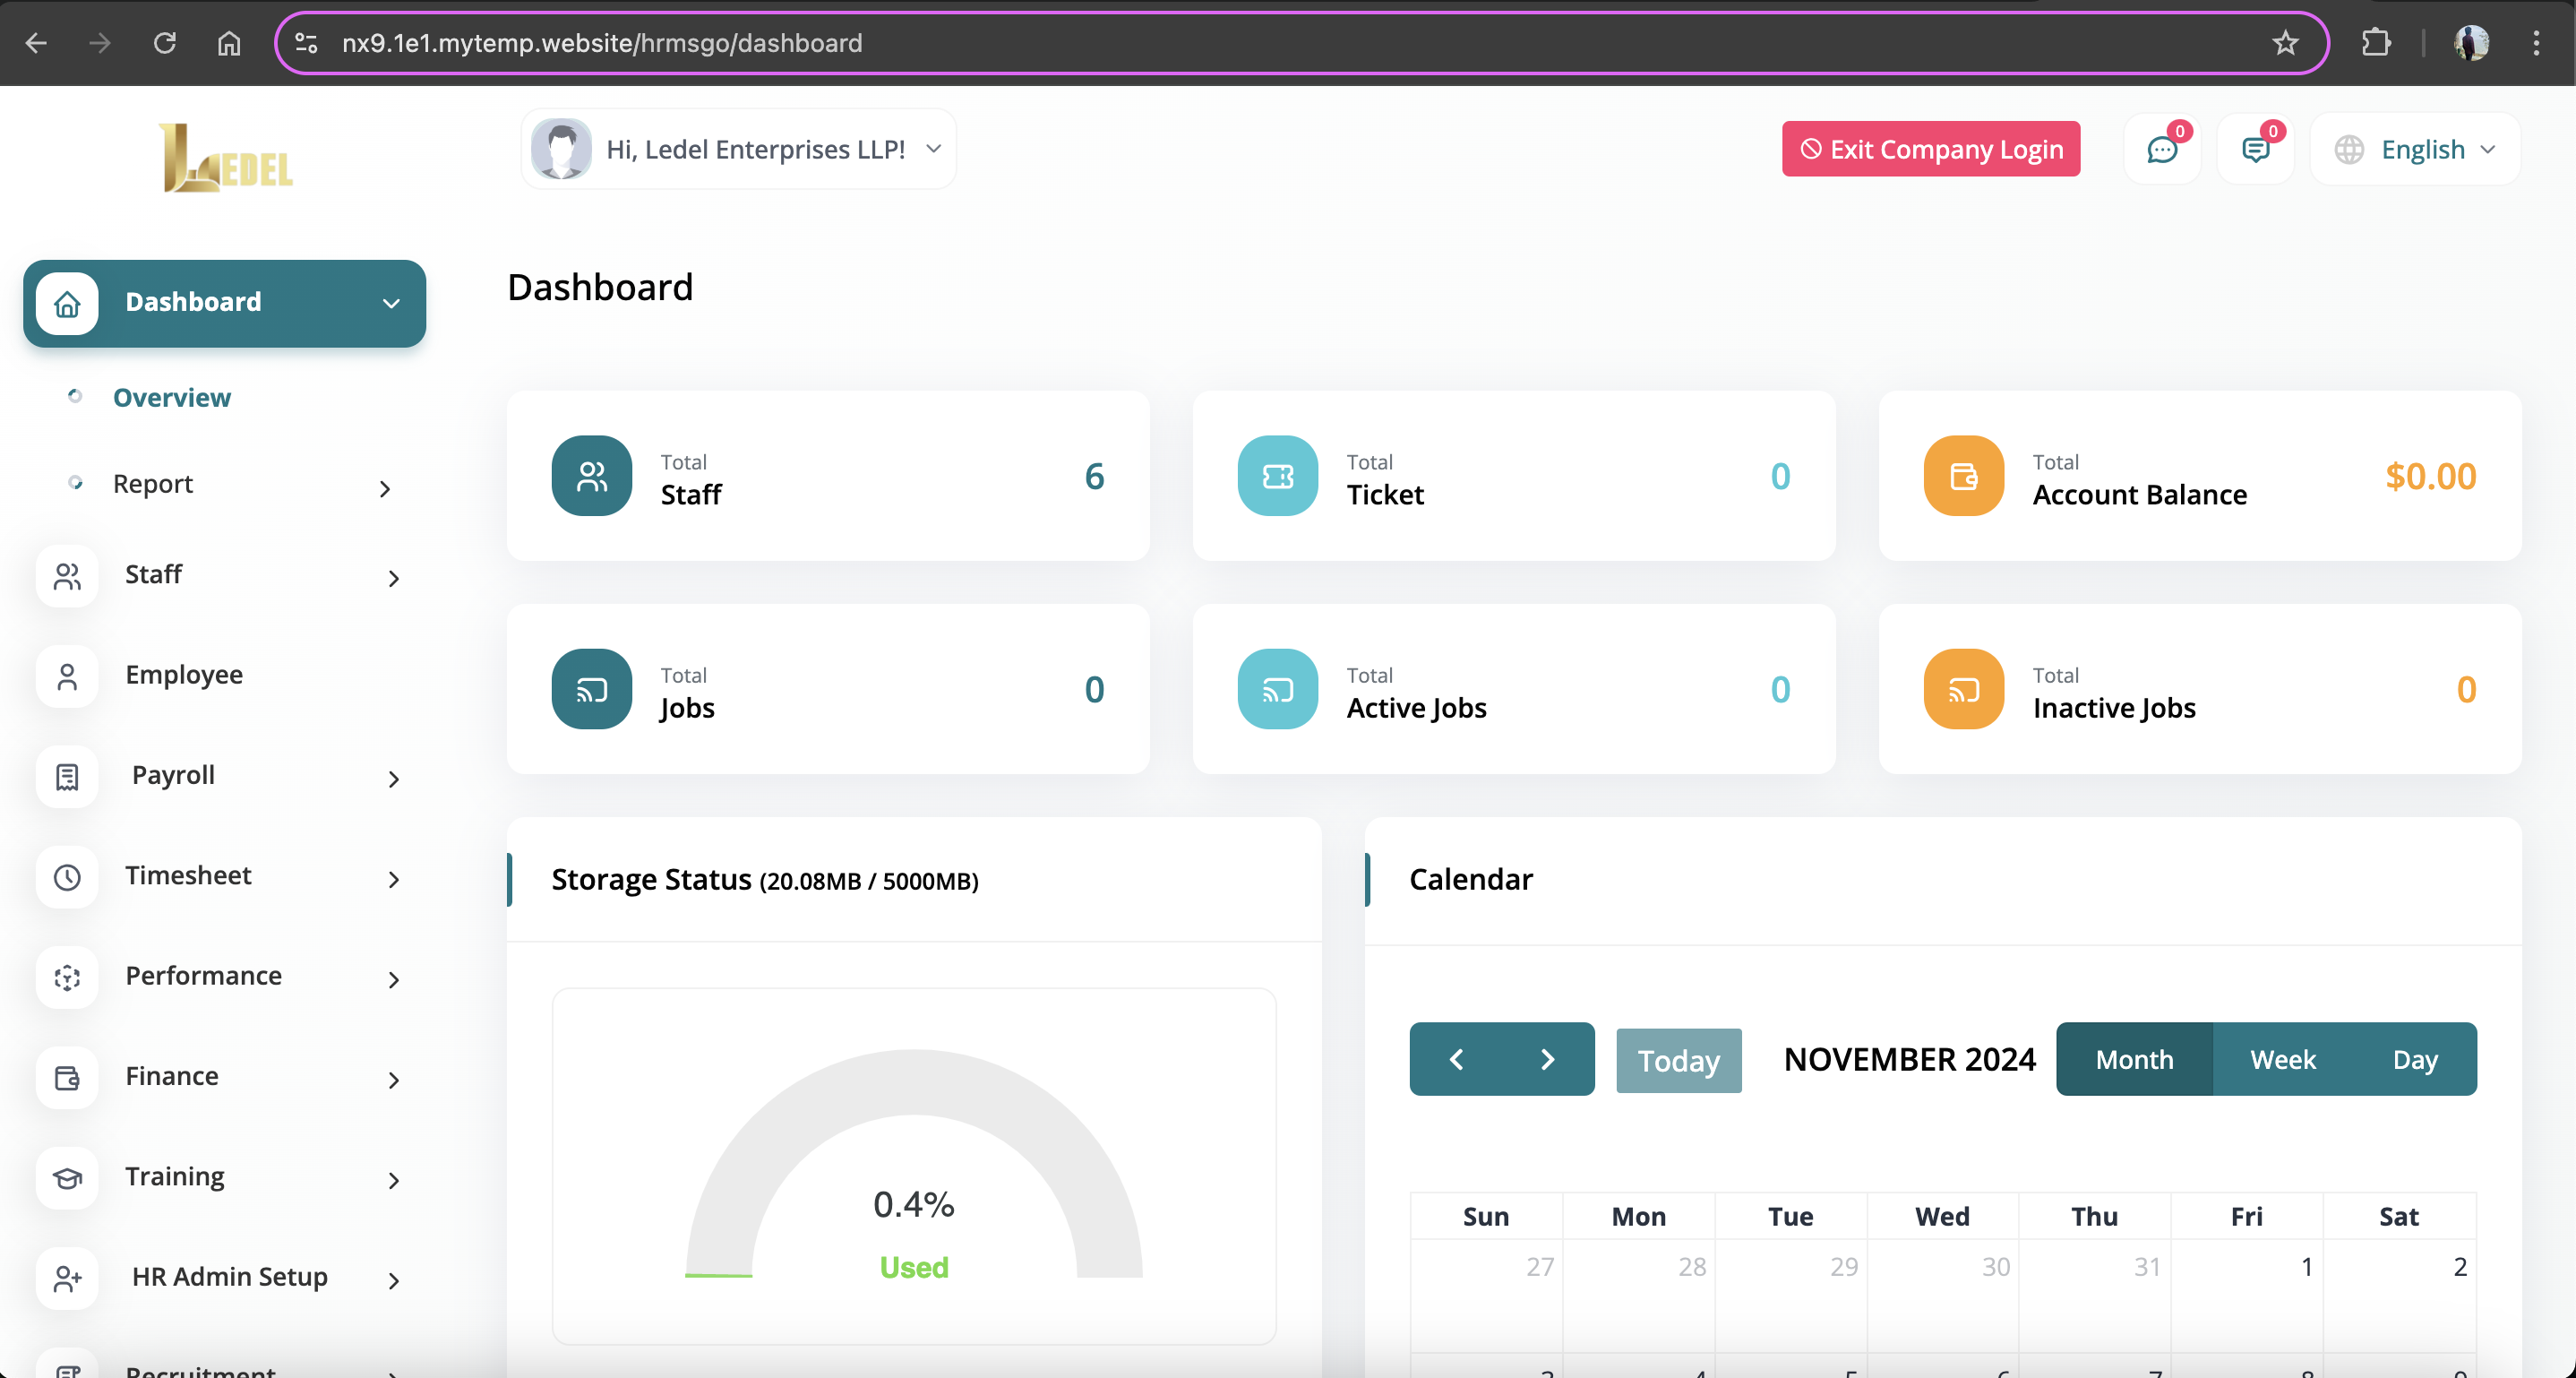Collapse the Dashboard menu chevron

click(391, 303)
